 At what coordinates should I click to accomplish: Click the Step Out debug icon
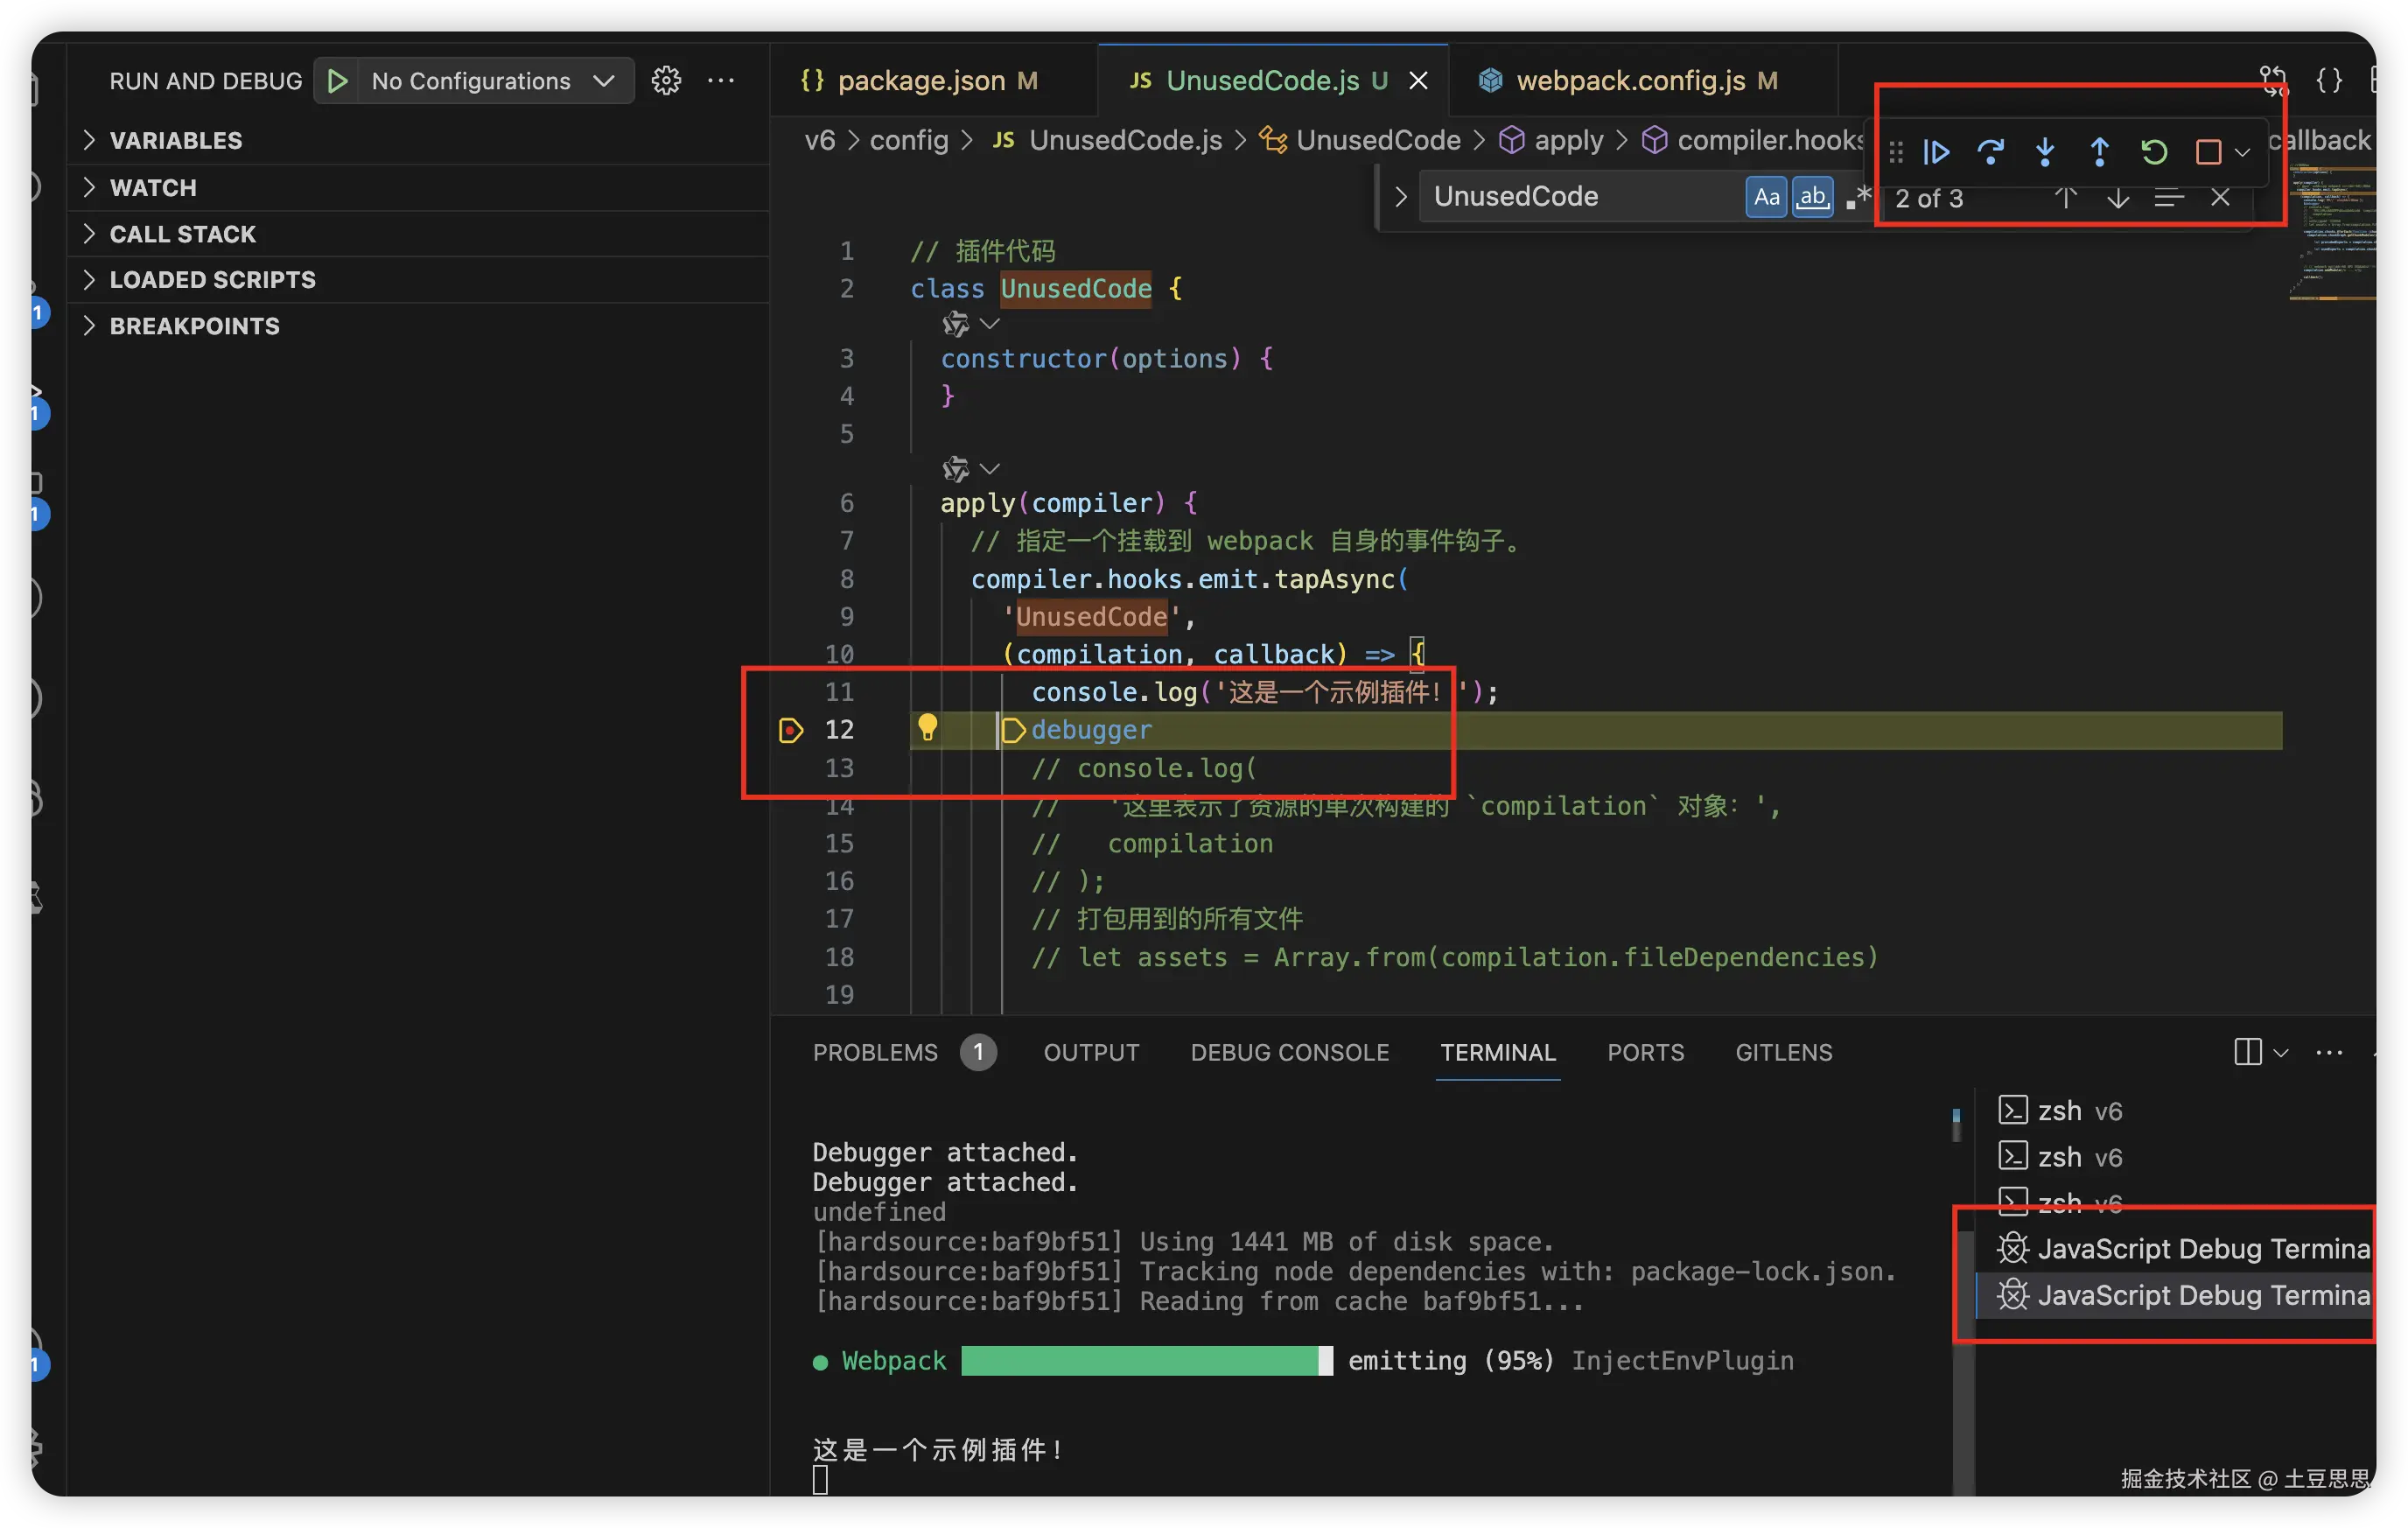tap(2099, 152)
